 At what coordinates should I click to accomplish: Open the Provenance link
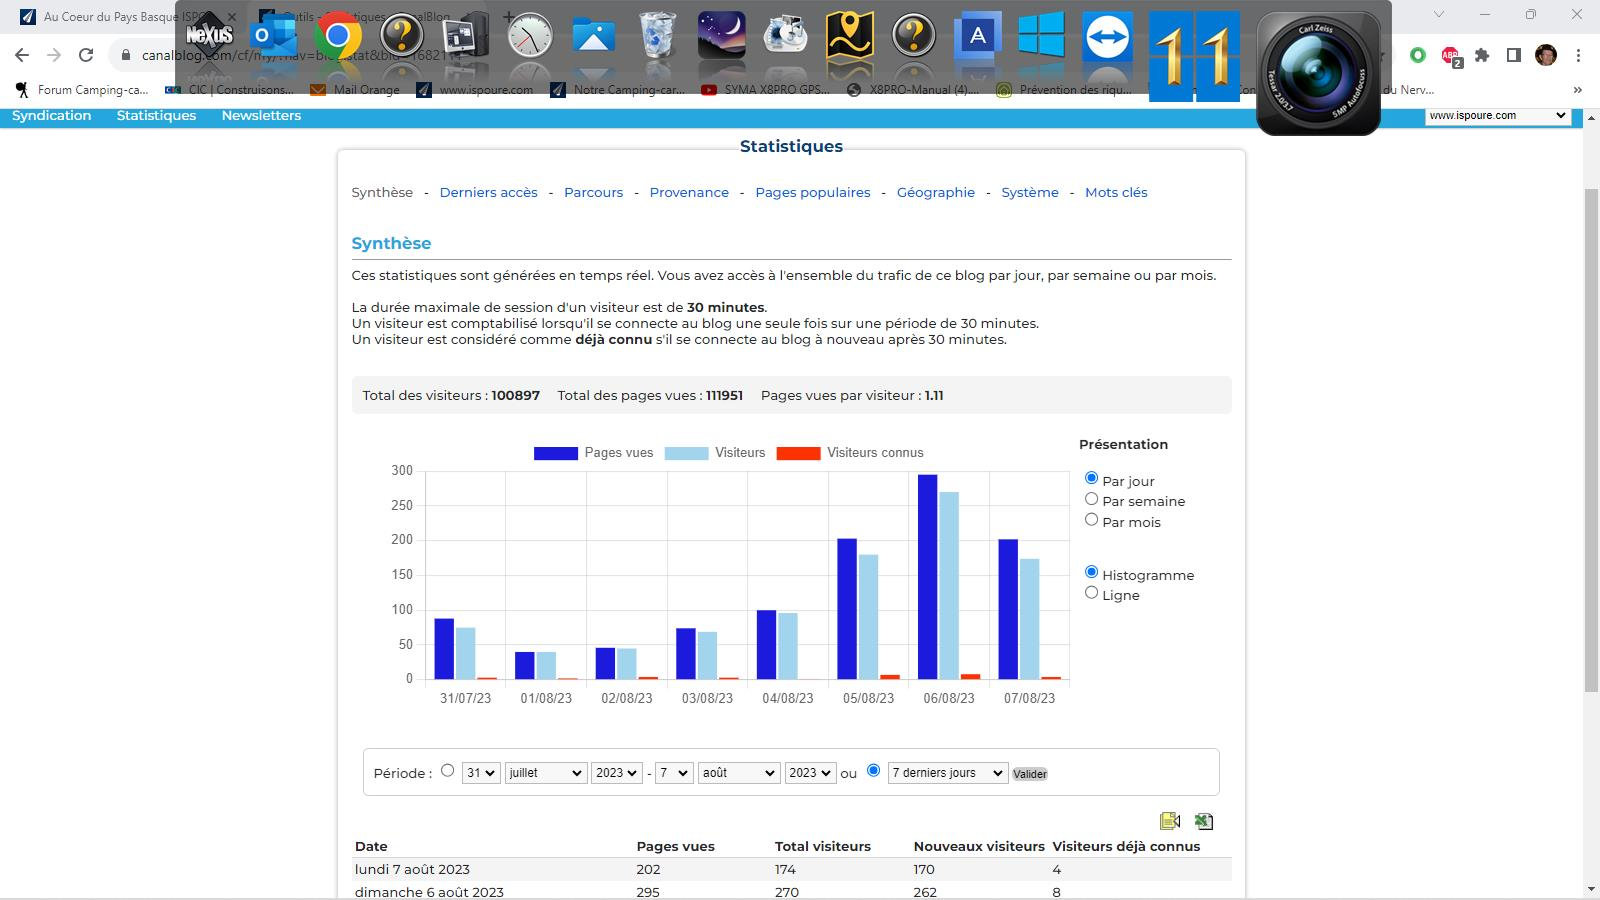coord(689,192)
